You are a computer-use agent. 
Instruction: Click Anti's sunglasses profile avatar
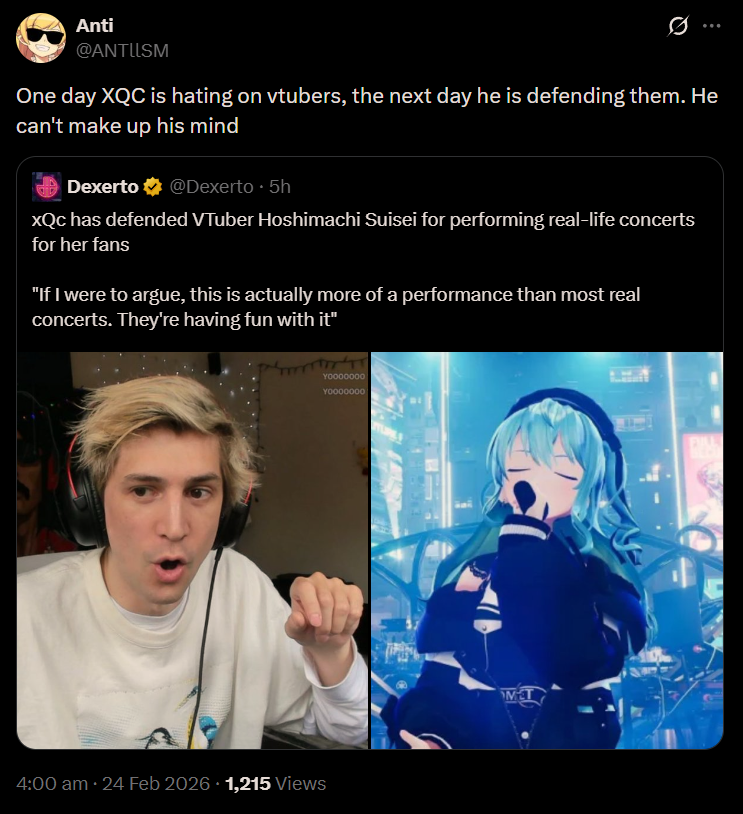tap(41, 38)
